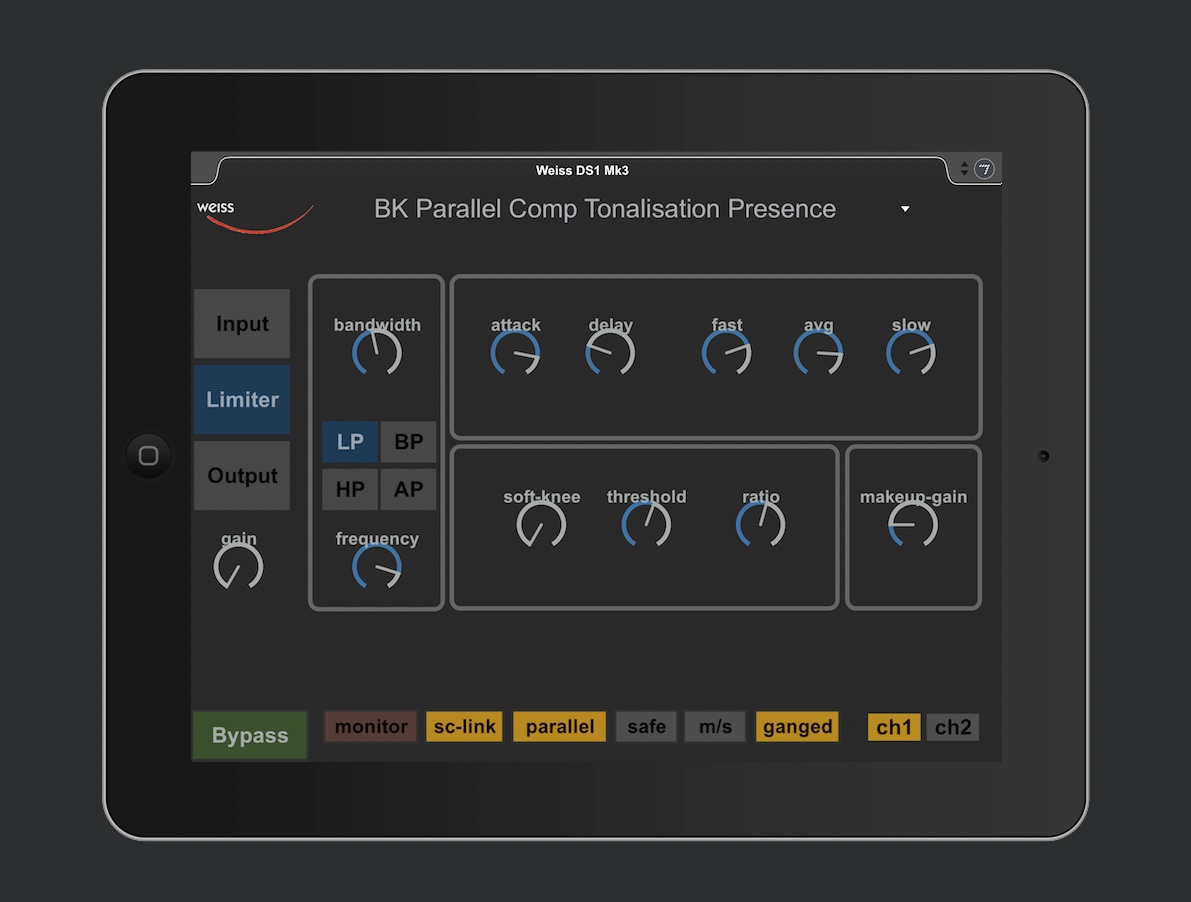Click the ratio knob

[x=760, y=524]
